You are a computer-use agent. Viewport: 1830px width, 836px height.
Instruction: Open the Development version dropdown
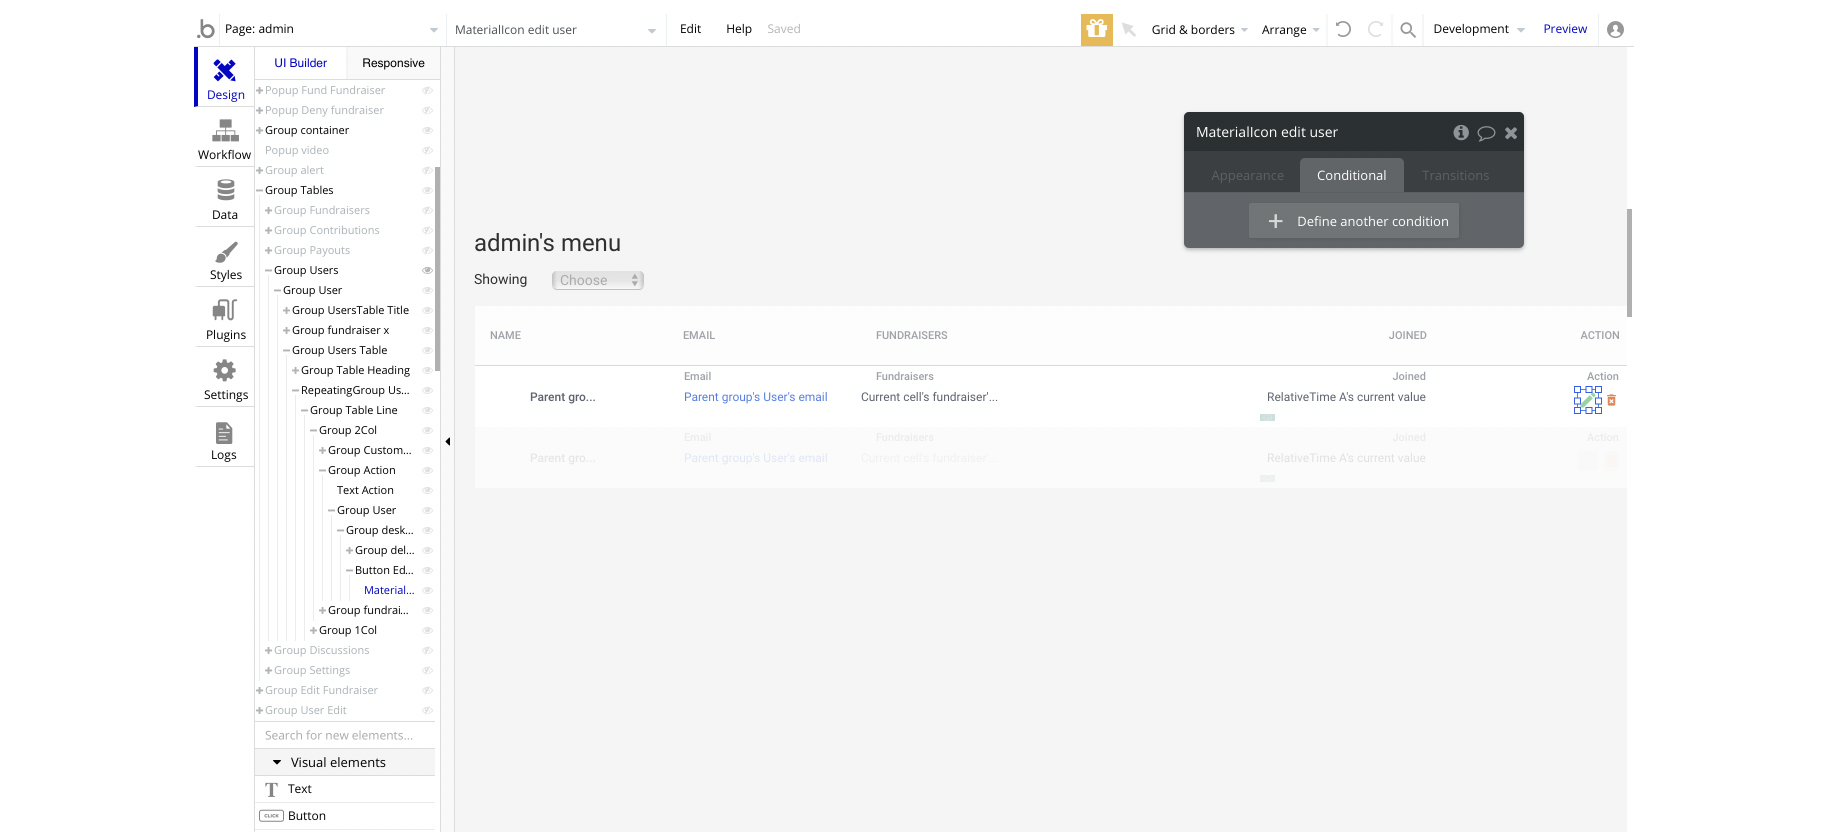coord(1478,29)
